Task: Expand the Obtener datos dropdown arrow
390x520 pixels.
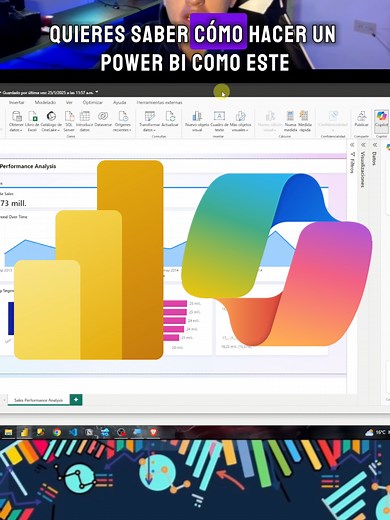Action: click(x=21, y=130)
